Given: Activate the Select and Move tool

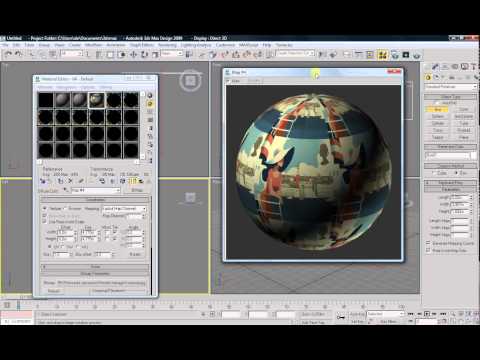Looking at the screenshot, I should [133, 54].
